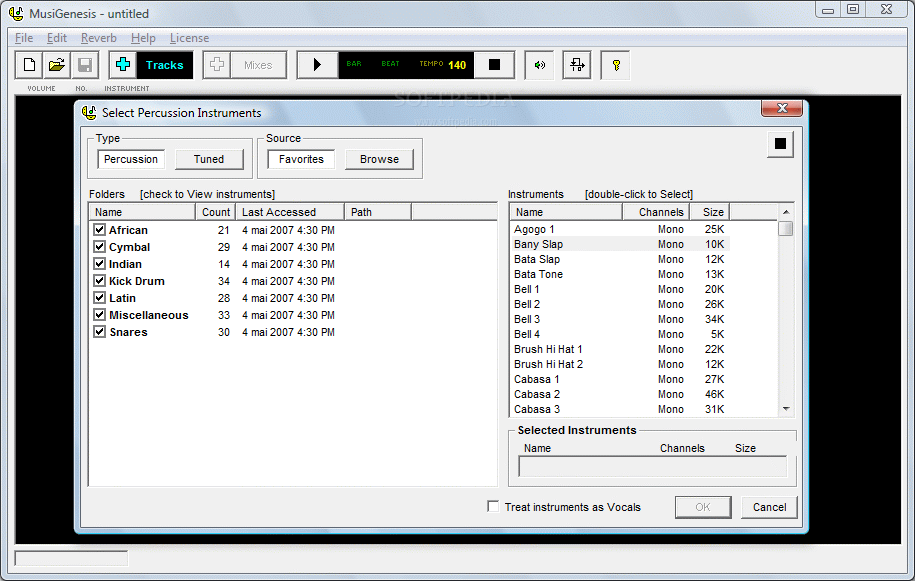This screenshot has width=915, height=581.
Task: Choose Favorites as source
Action: [301, 159]
